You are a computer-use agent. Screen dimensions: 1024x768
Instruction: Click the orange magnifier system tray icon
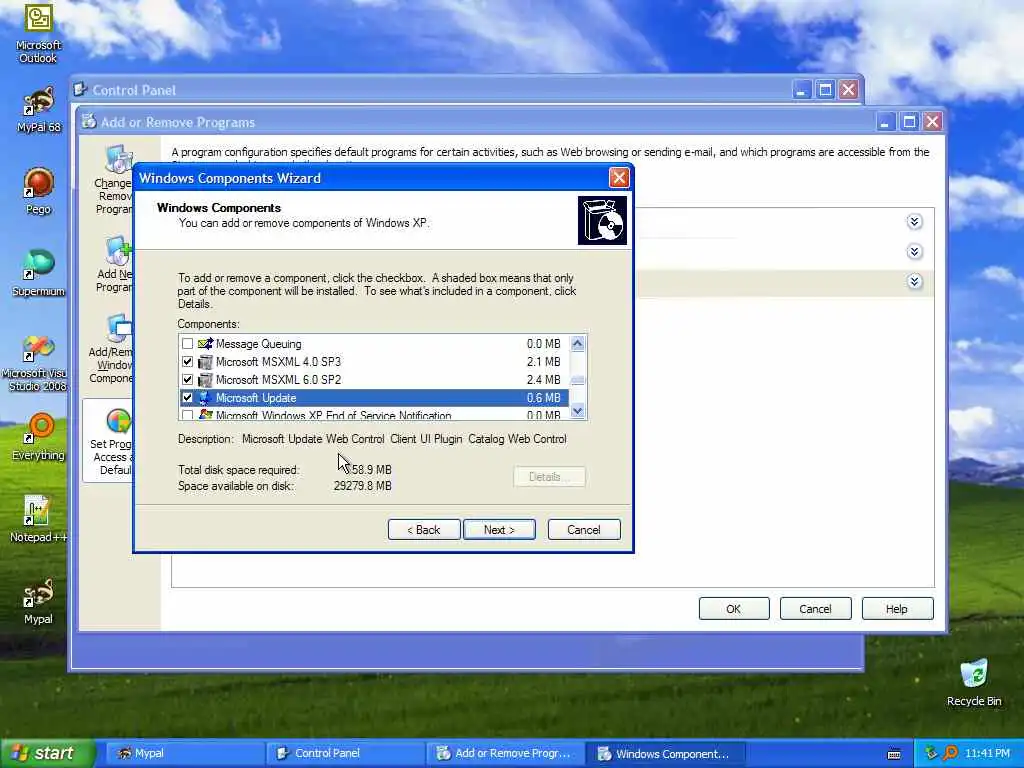coord(950,754)
